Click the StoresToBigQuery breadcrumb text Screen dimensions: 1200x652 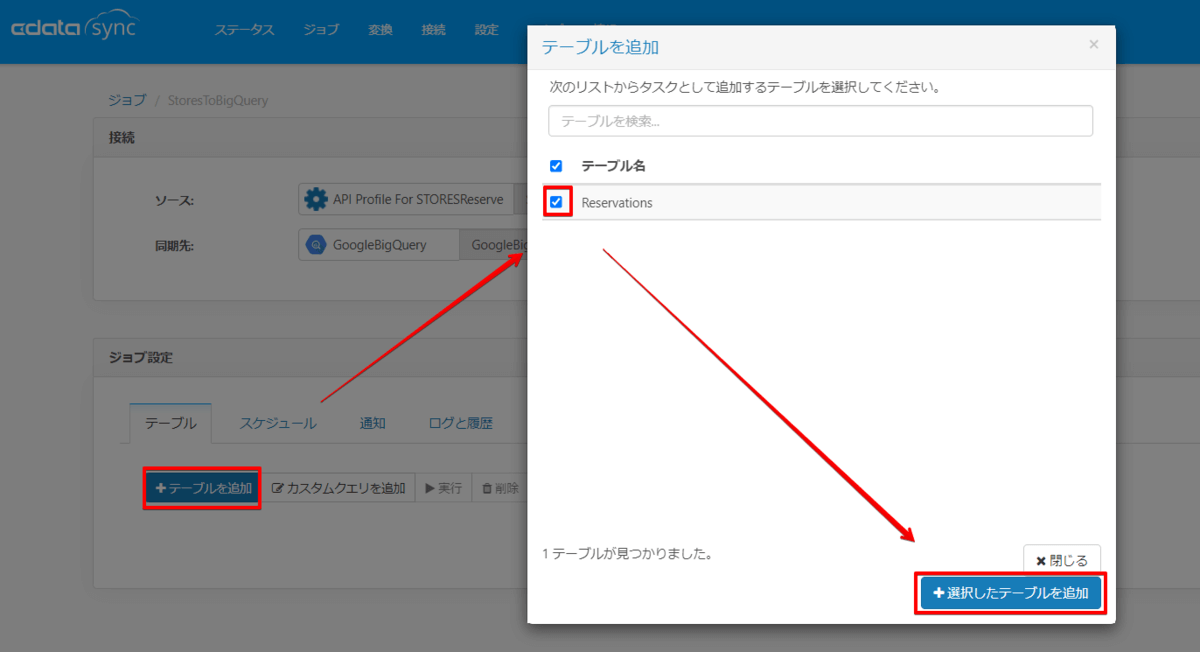216,100
